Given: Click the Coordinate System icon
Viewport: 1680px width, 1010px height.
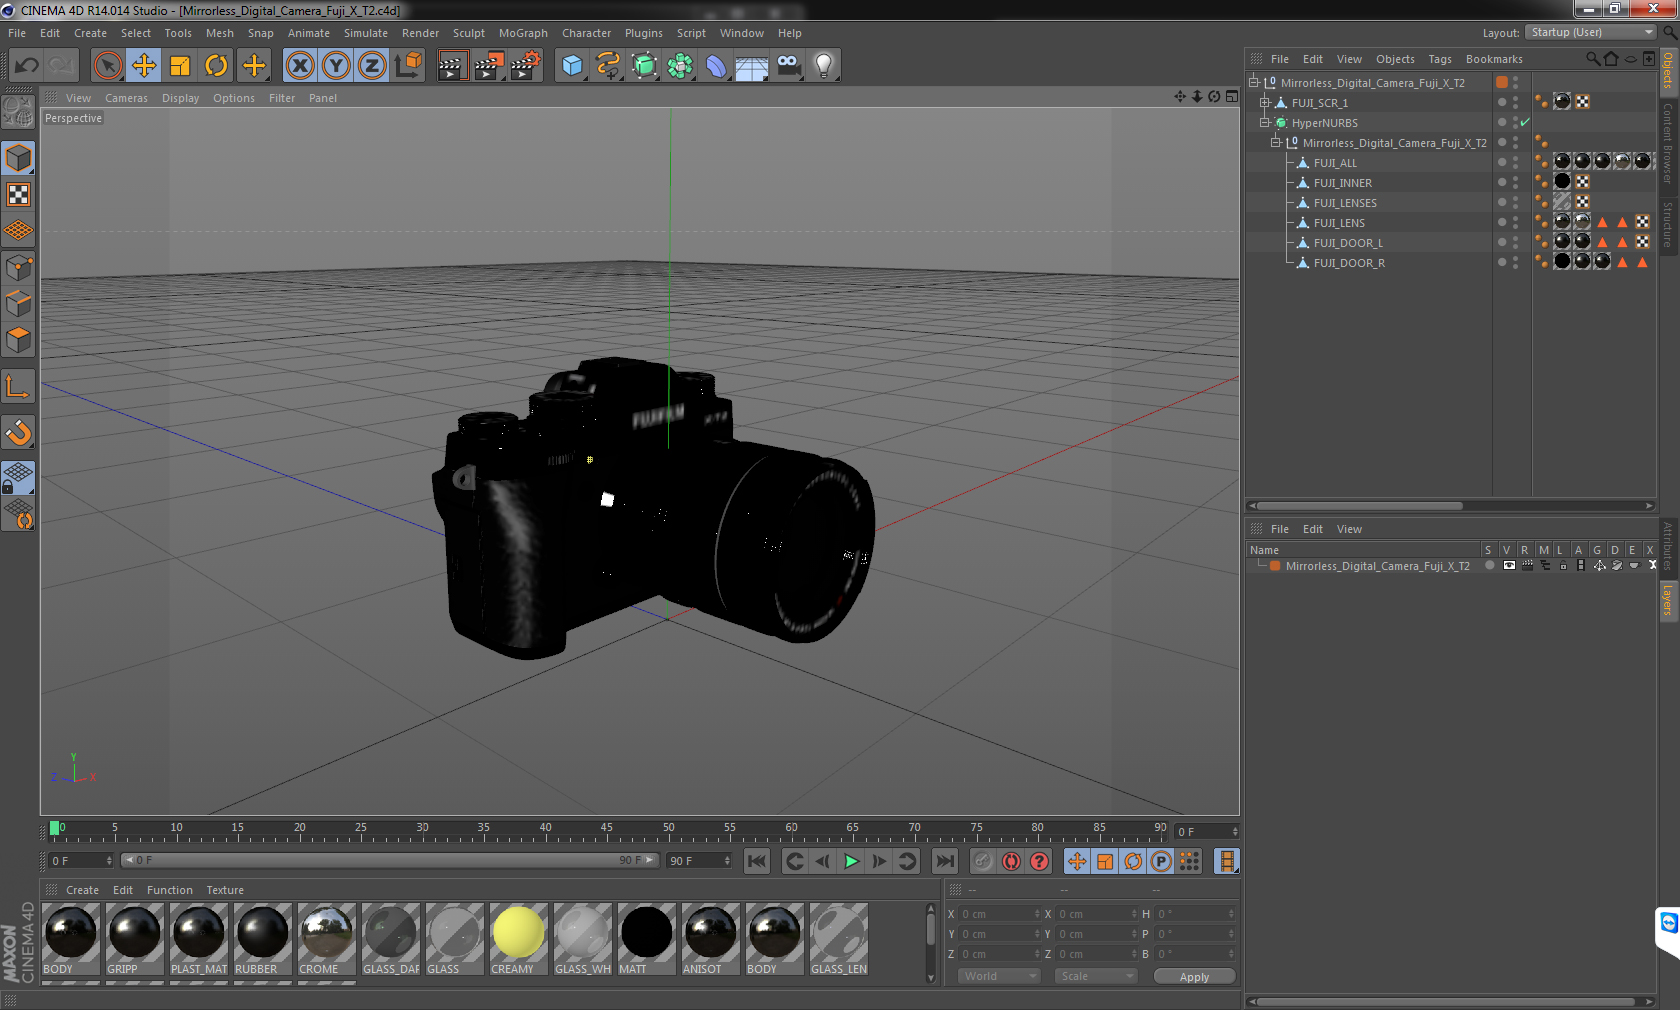Looking at the screenshot, I should click(x=408, y=66).
